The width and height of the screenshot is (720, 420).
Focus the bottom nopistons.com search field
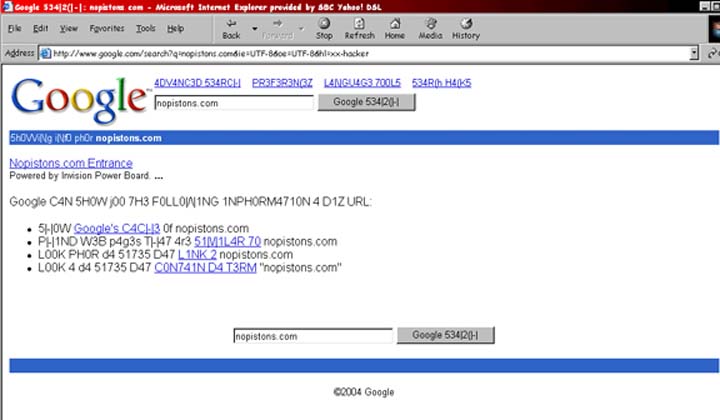click(312, 336)
